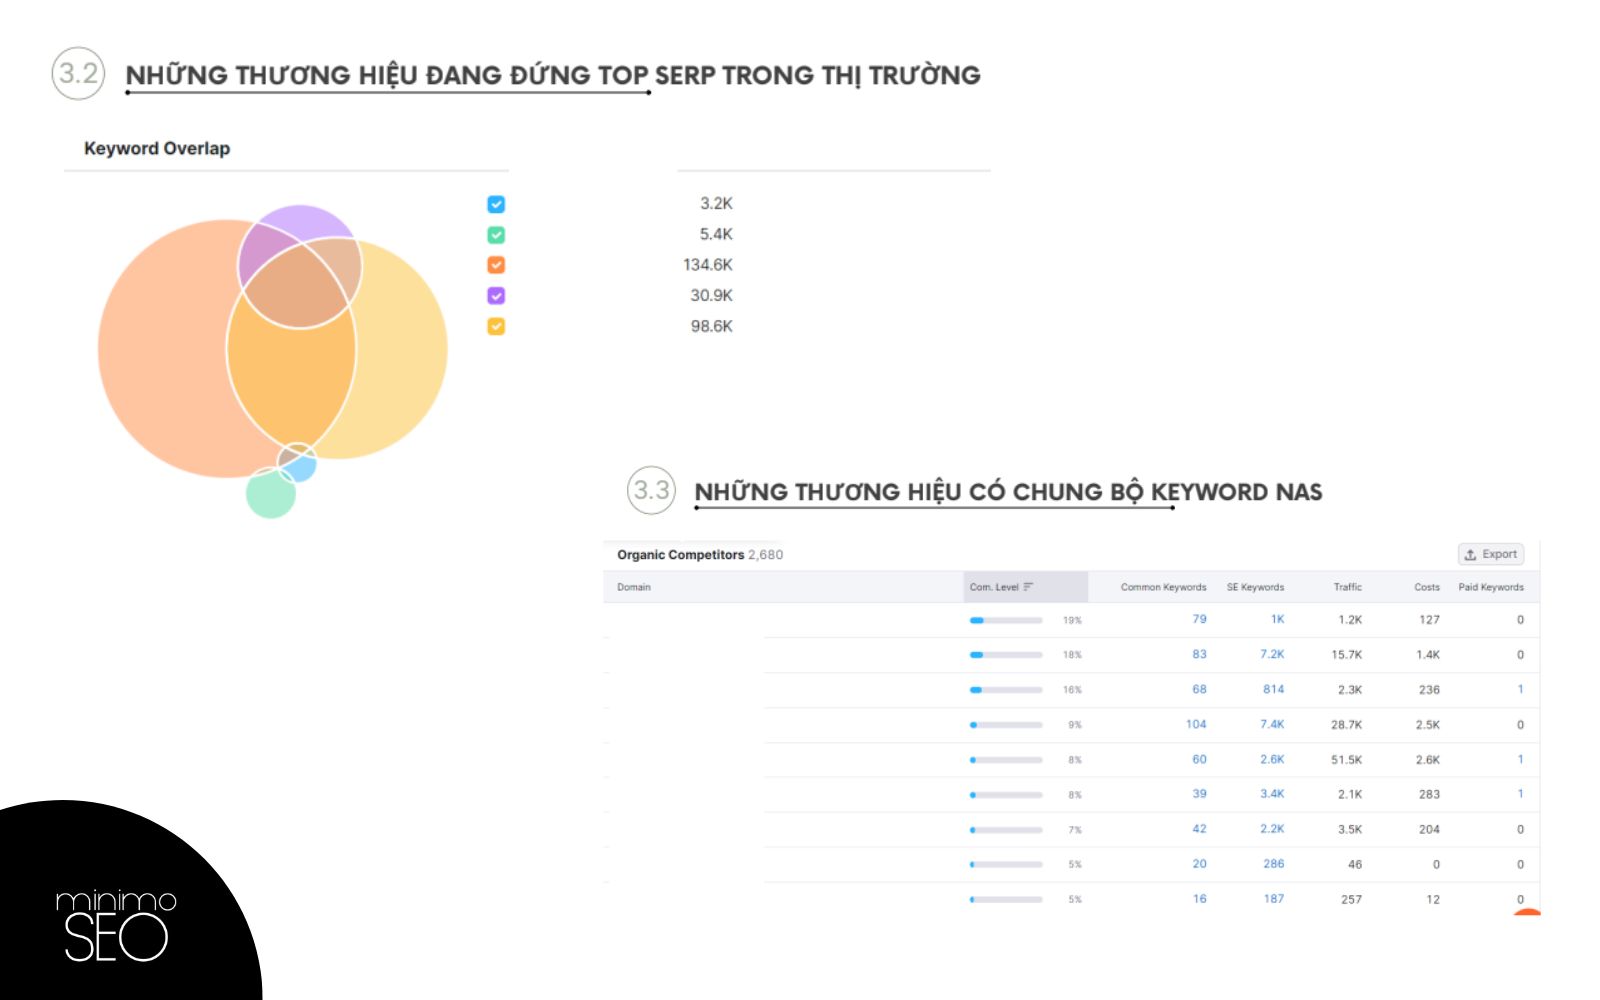Viewport: 1600px width, 1000px height.
Task: Sort by the Domain column header
Action: [x=634, y=587]
